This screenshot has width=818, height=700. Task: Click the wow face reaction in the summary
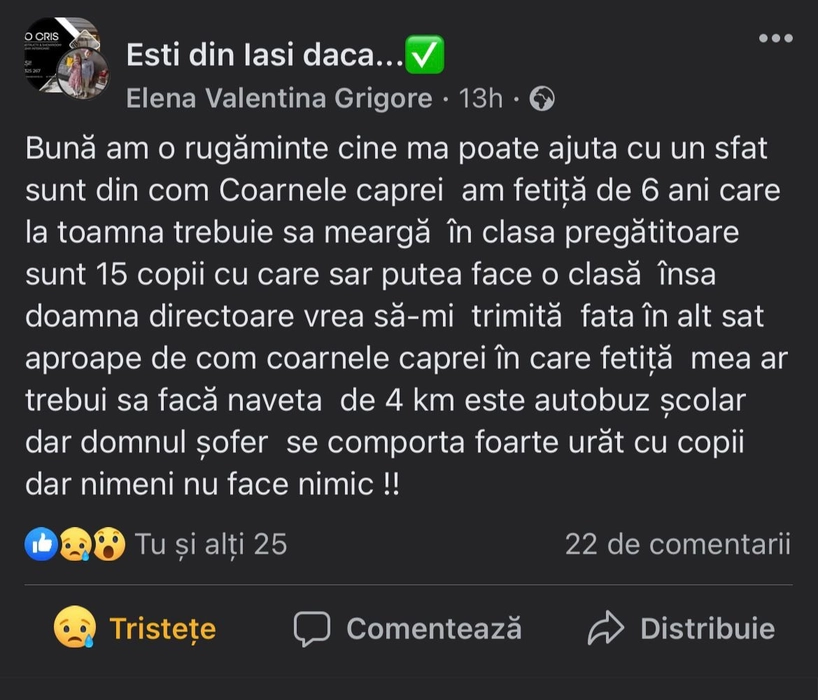108,544
